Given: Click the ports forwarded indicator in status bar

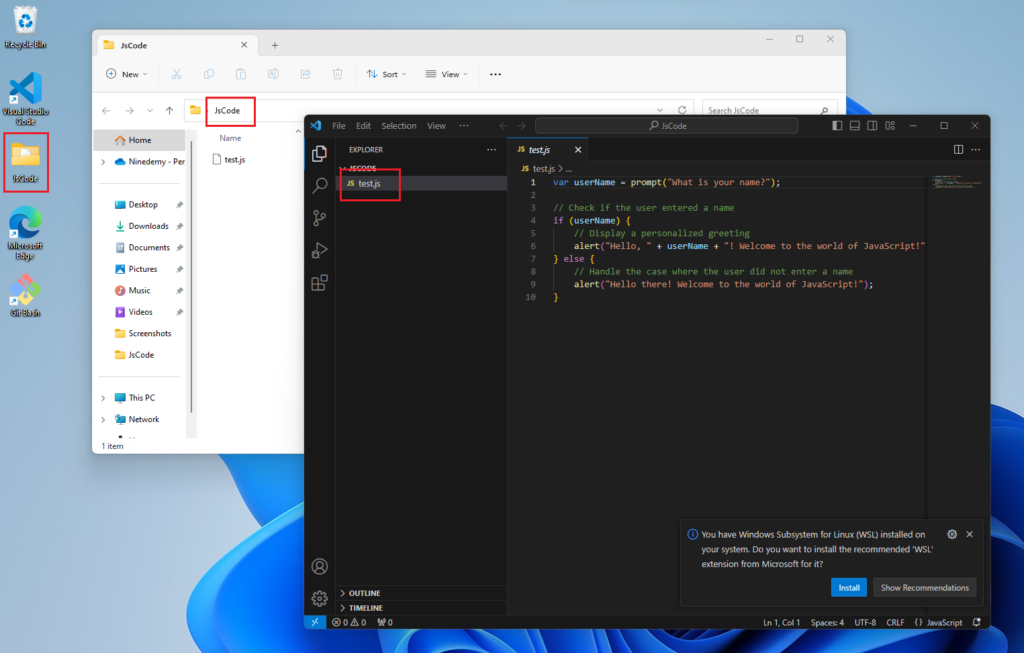Looking at the screenshot, I should click(x=385, y=622).
